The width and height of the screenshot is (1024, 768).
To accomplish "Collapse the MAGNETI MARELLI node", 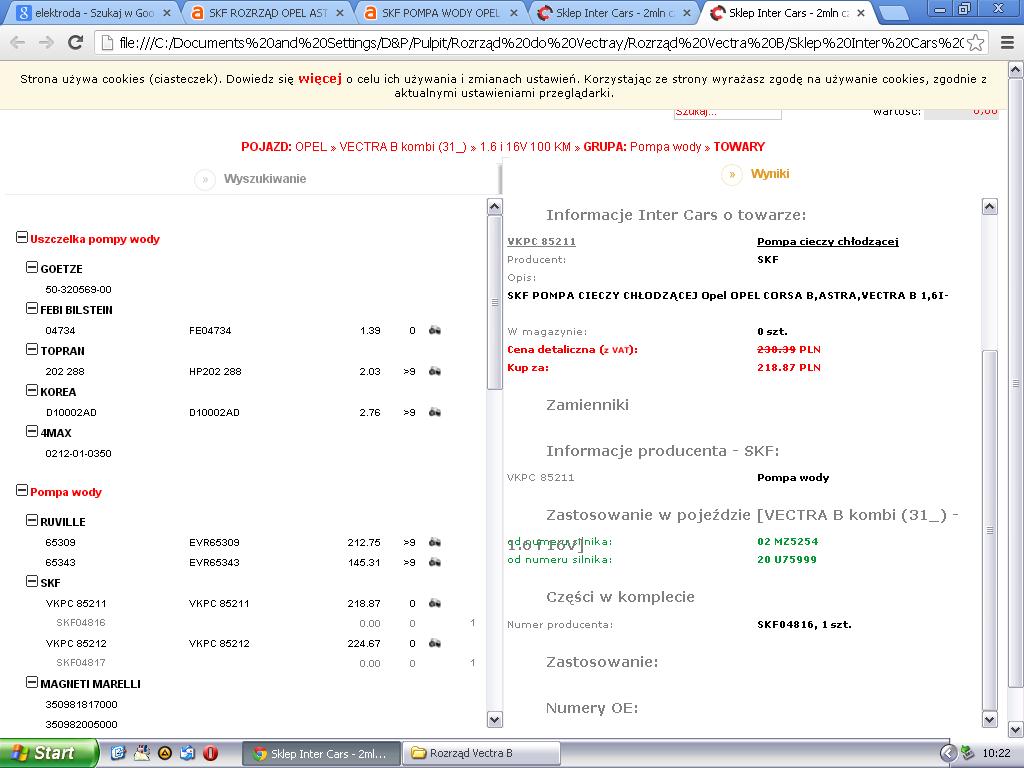I will (x=32, y=682).
